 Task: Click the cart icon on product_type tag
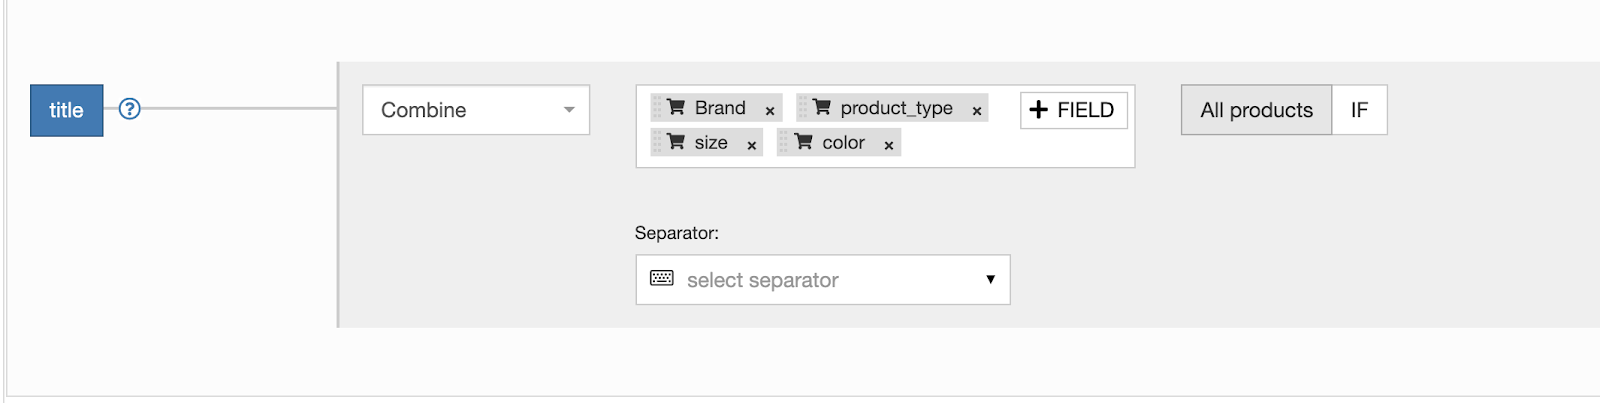coord(822,107)
